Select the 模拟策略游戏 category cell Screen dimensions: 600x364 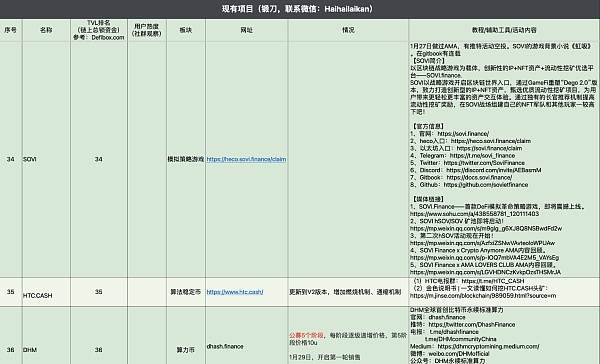click(186, 159)
